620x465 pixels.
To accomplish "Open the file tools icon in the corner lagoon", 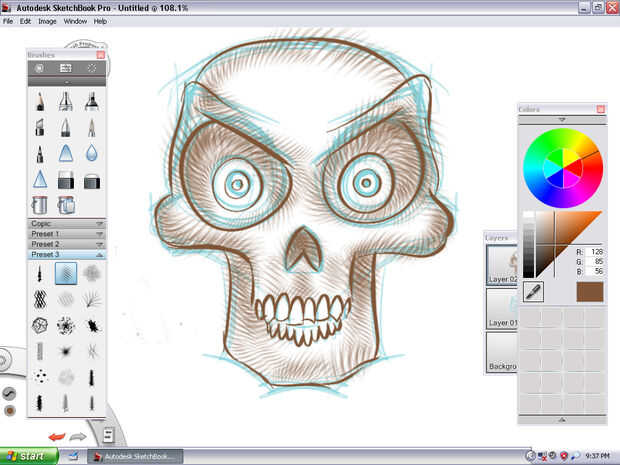I will pos(108,435).
